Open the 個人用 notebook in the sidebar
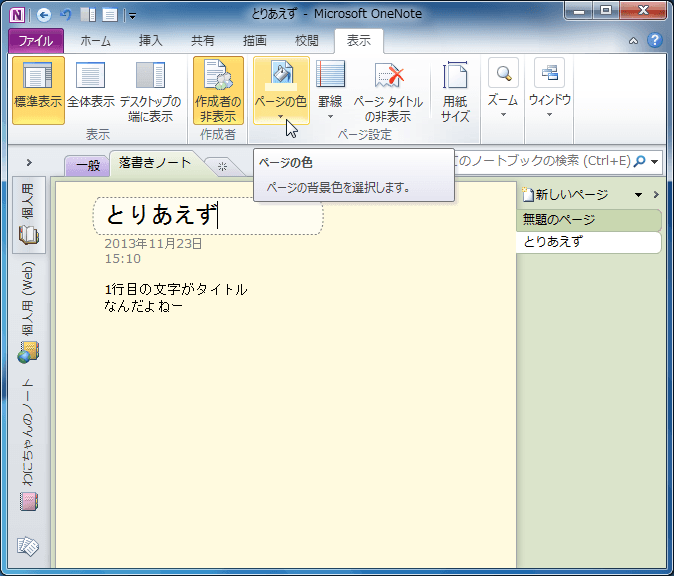Image resolution: width=674 pixels, height=576 pixels. [29, 214]
